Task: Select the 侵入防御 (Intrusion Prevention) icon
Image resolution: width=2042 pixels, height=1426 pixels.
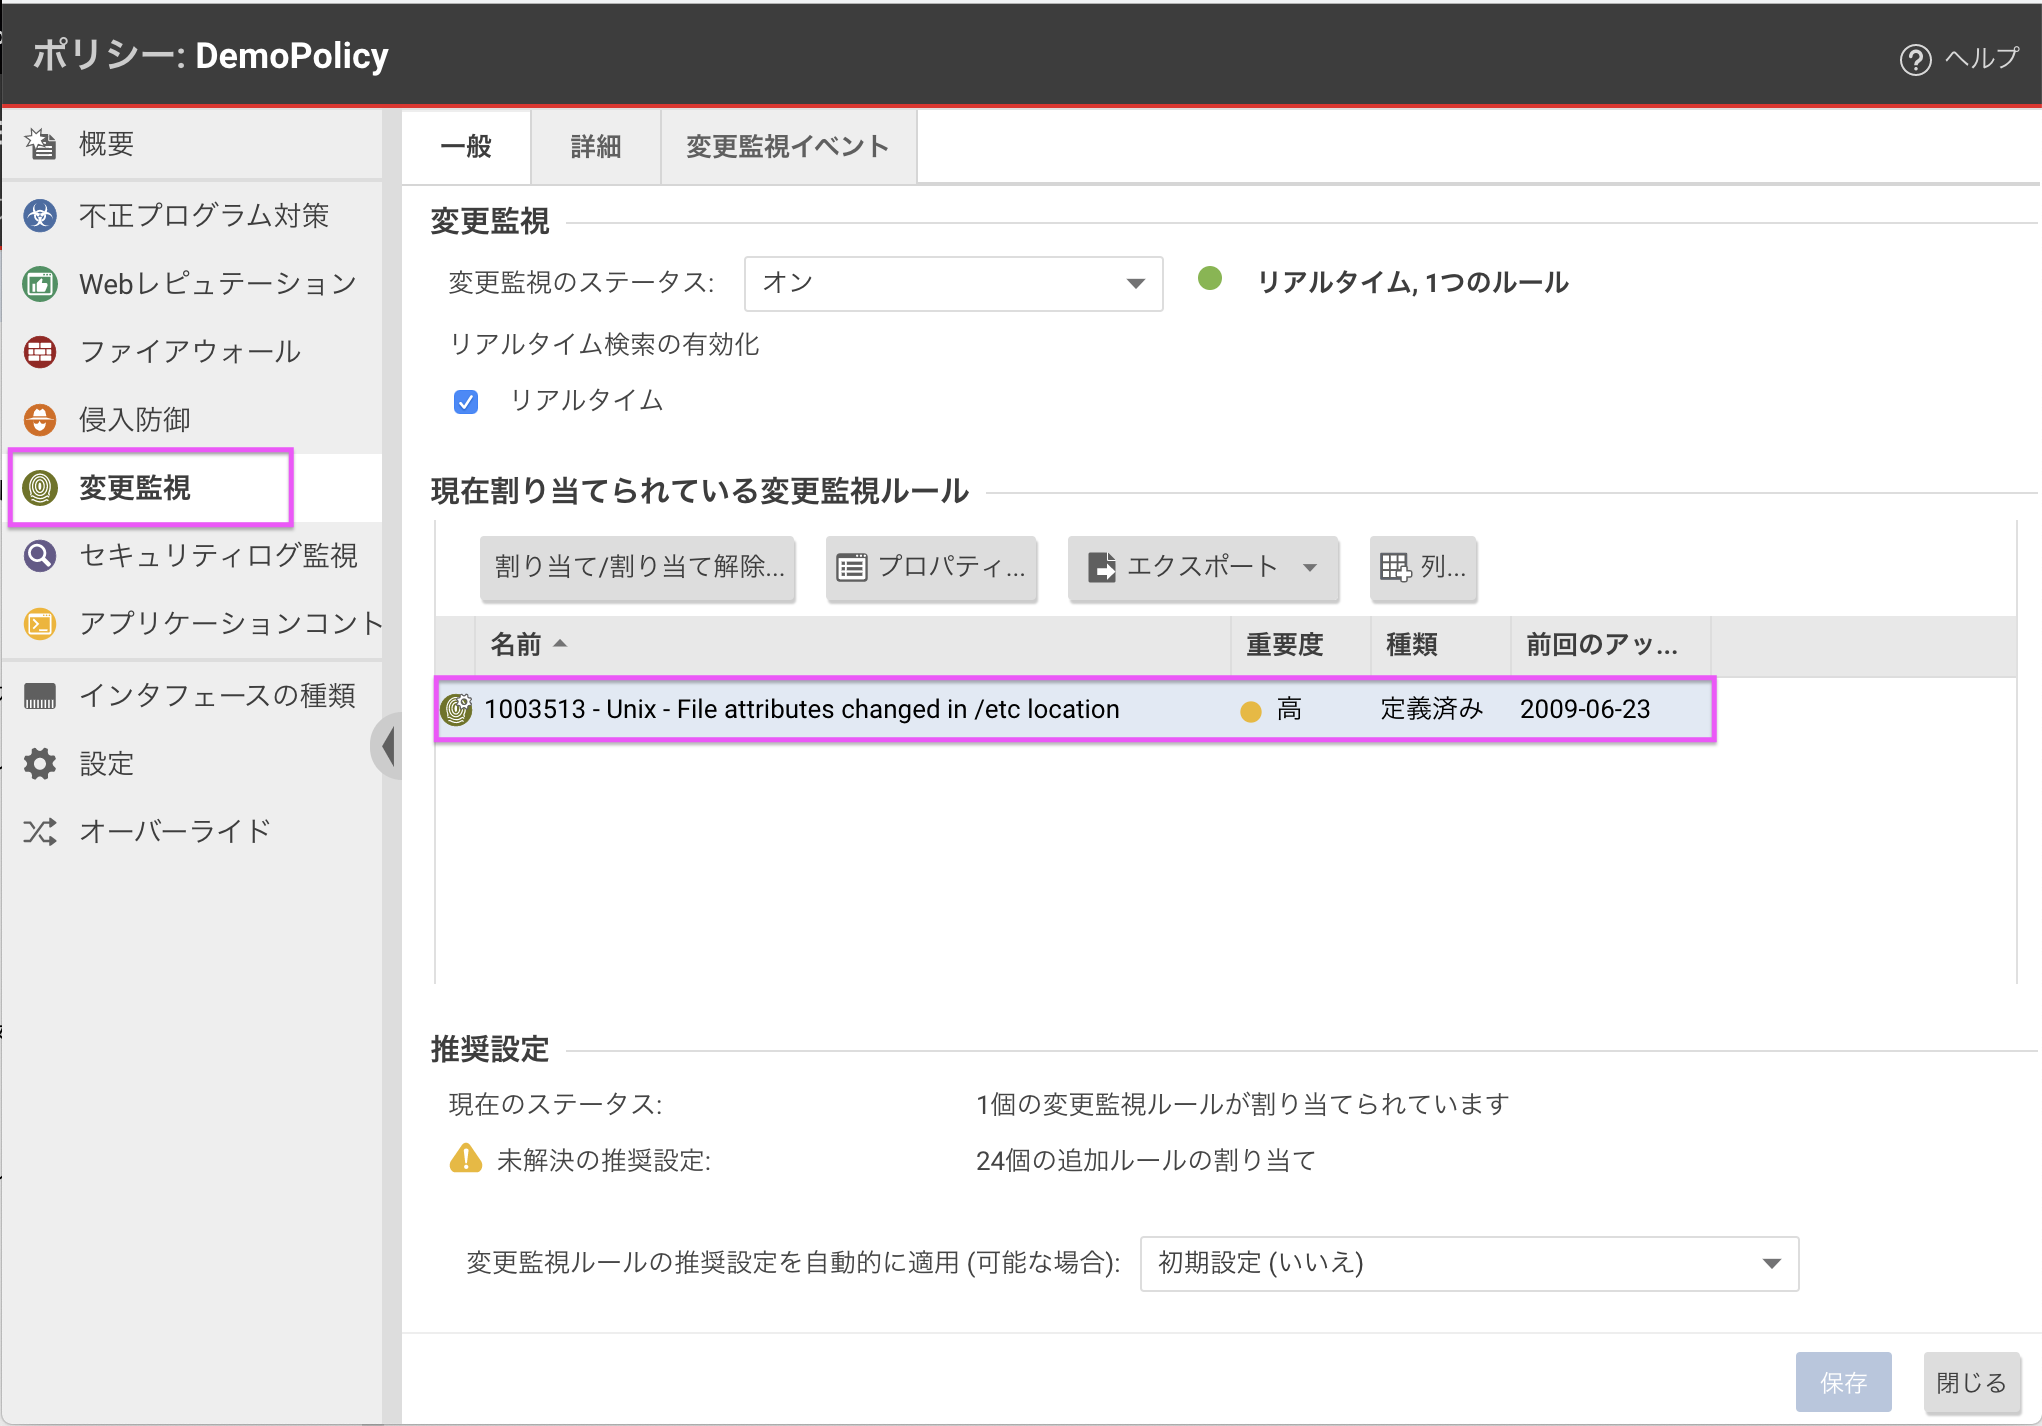Action: coord(39,419)
